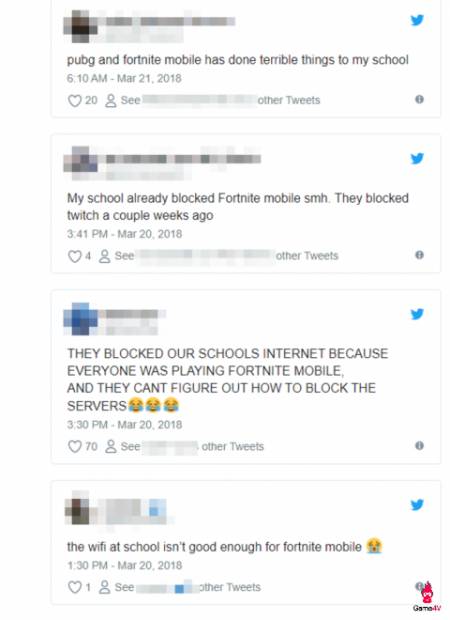This screenshot has height=620, width=450.
Task: Open the info icon on the twitch-blocked tweet
Action: (x=420, y=255)
